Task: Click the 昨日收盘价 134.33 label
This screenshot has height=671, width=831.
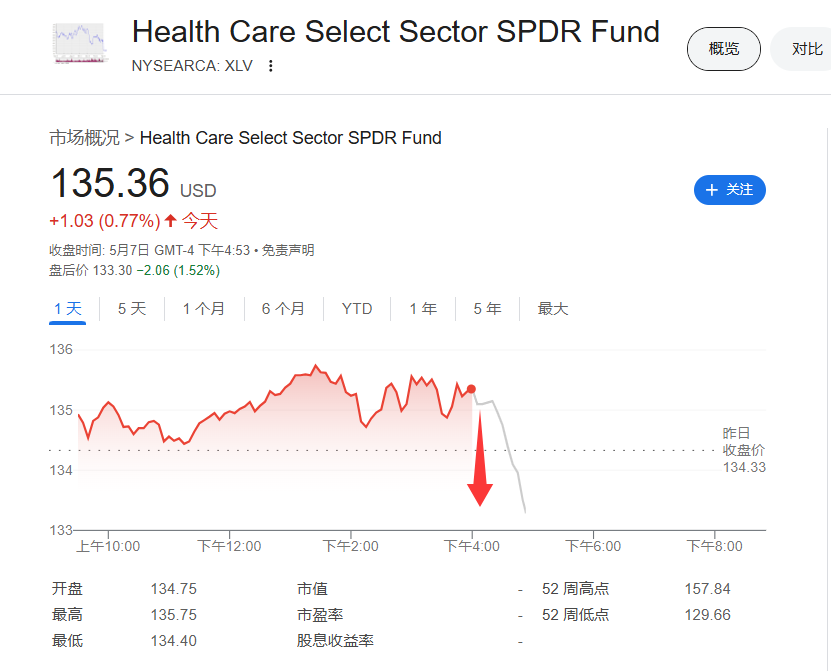Action: 744,450
